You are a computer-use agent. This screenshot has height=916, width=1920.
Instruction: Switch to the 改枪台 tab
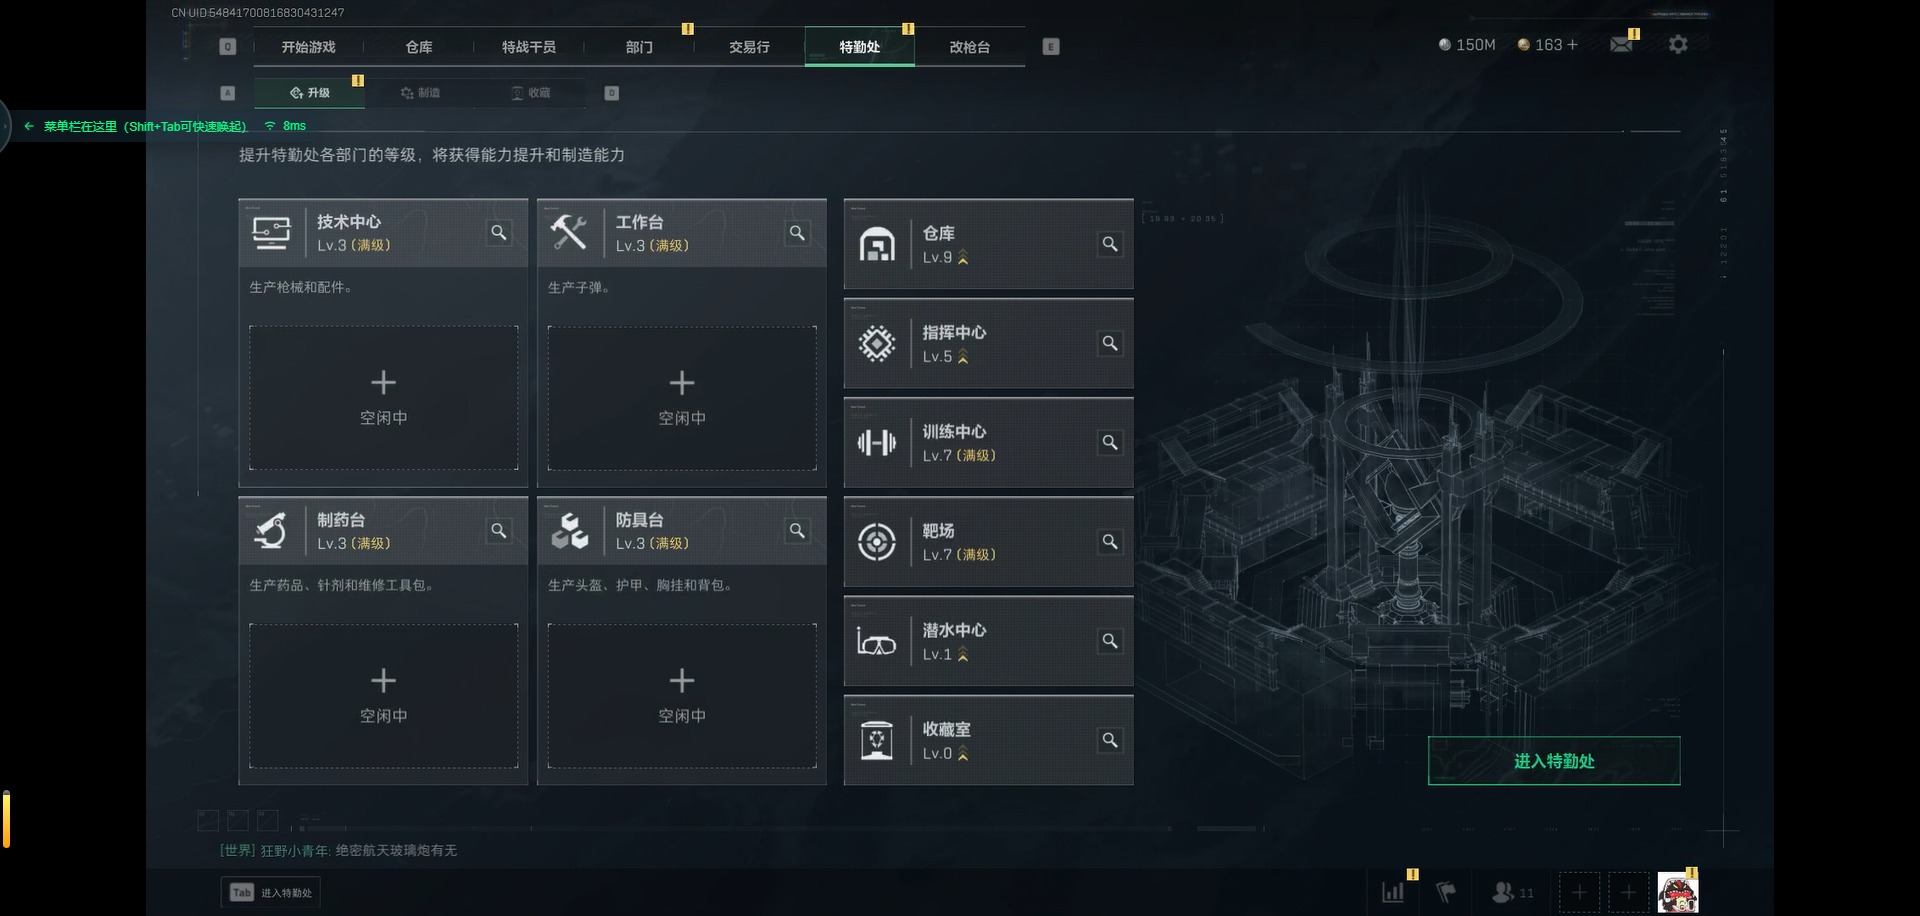[x=969, y=47]
